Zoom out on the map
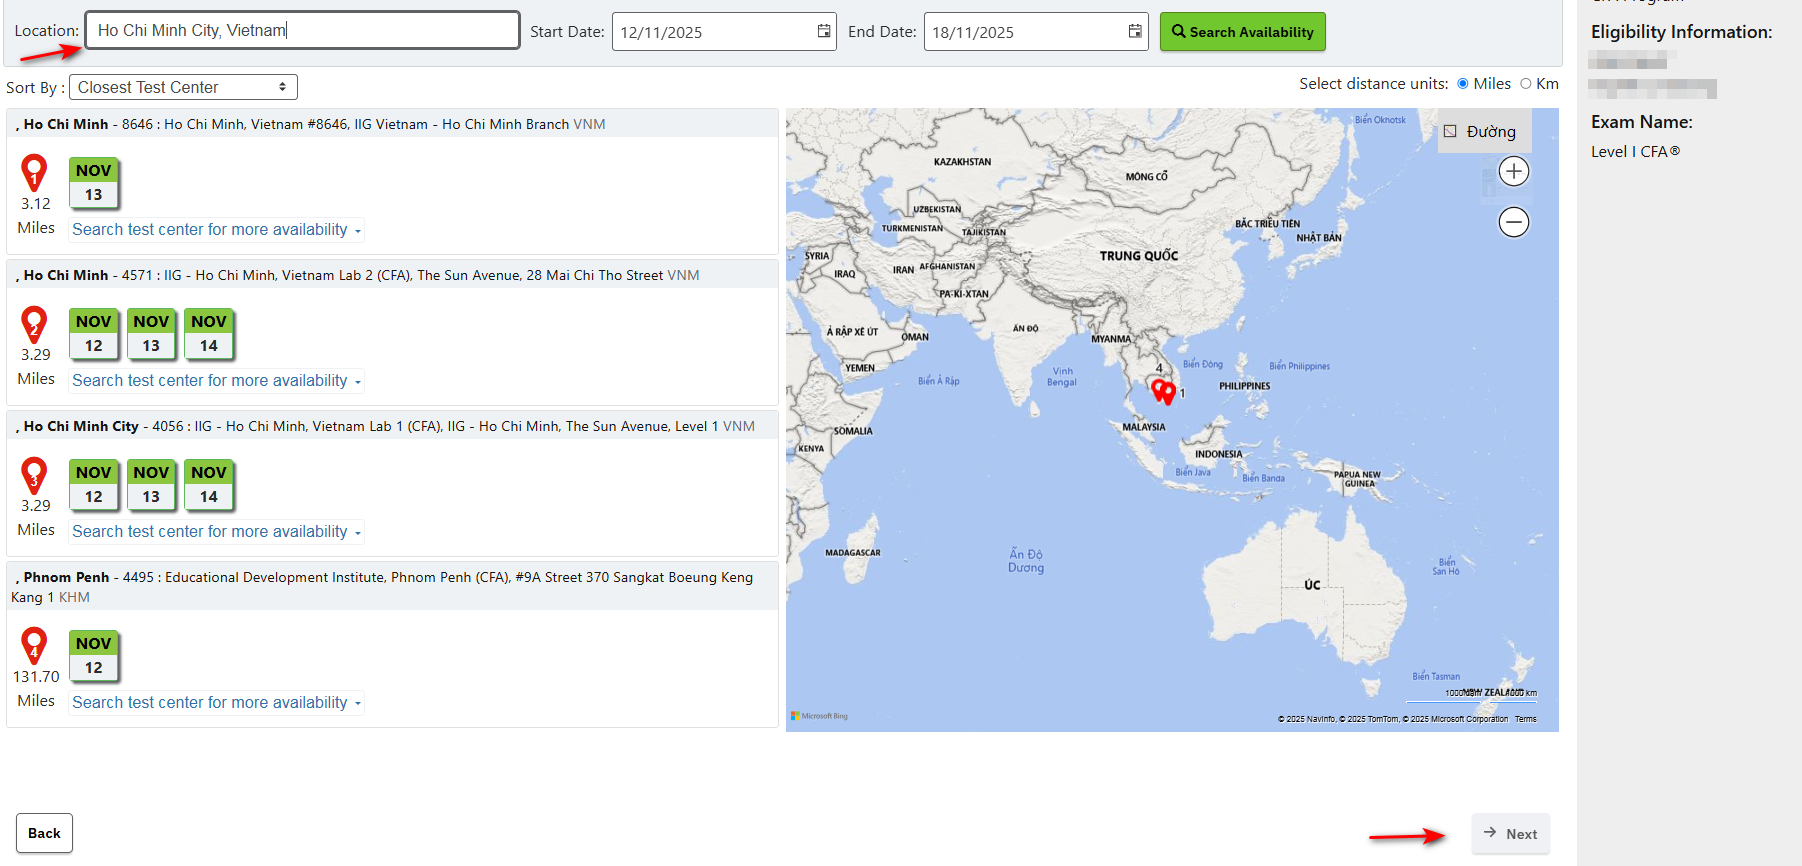 coord(1514,222)
